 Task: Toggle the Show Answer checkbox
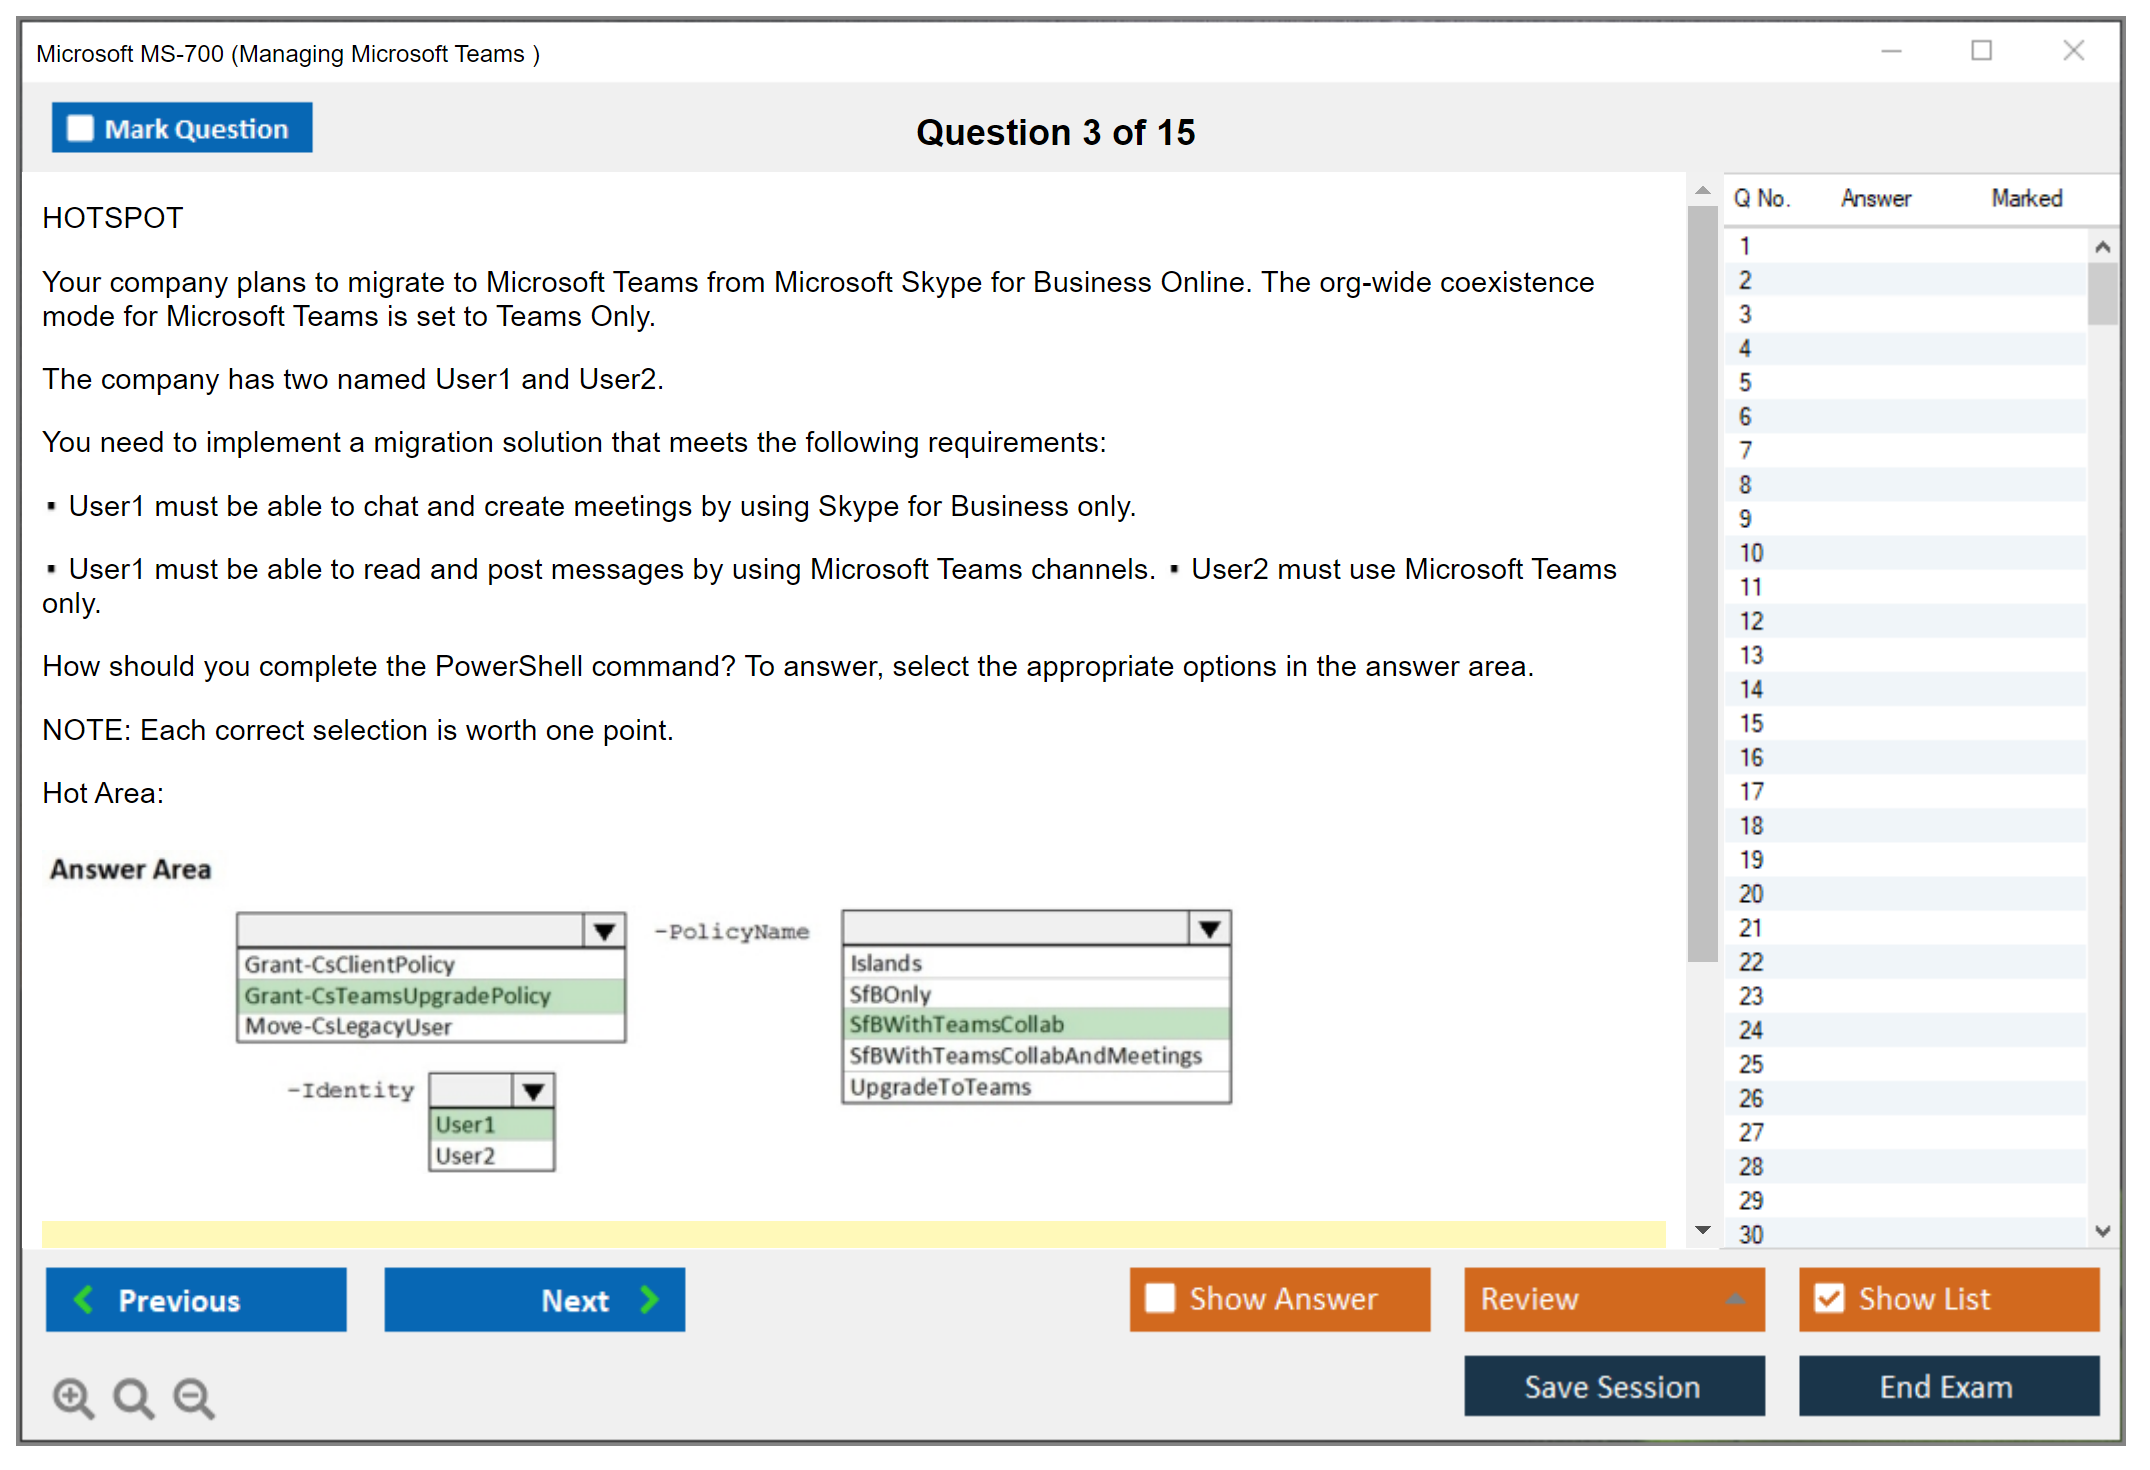[1160, 1298]
